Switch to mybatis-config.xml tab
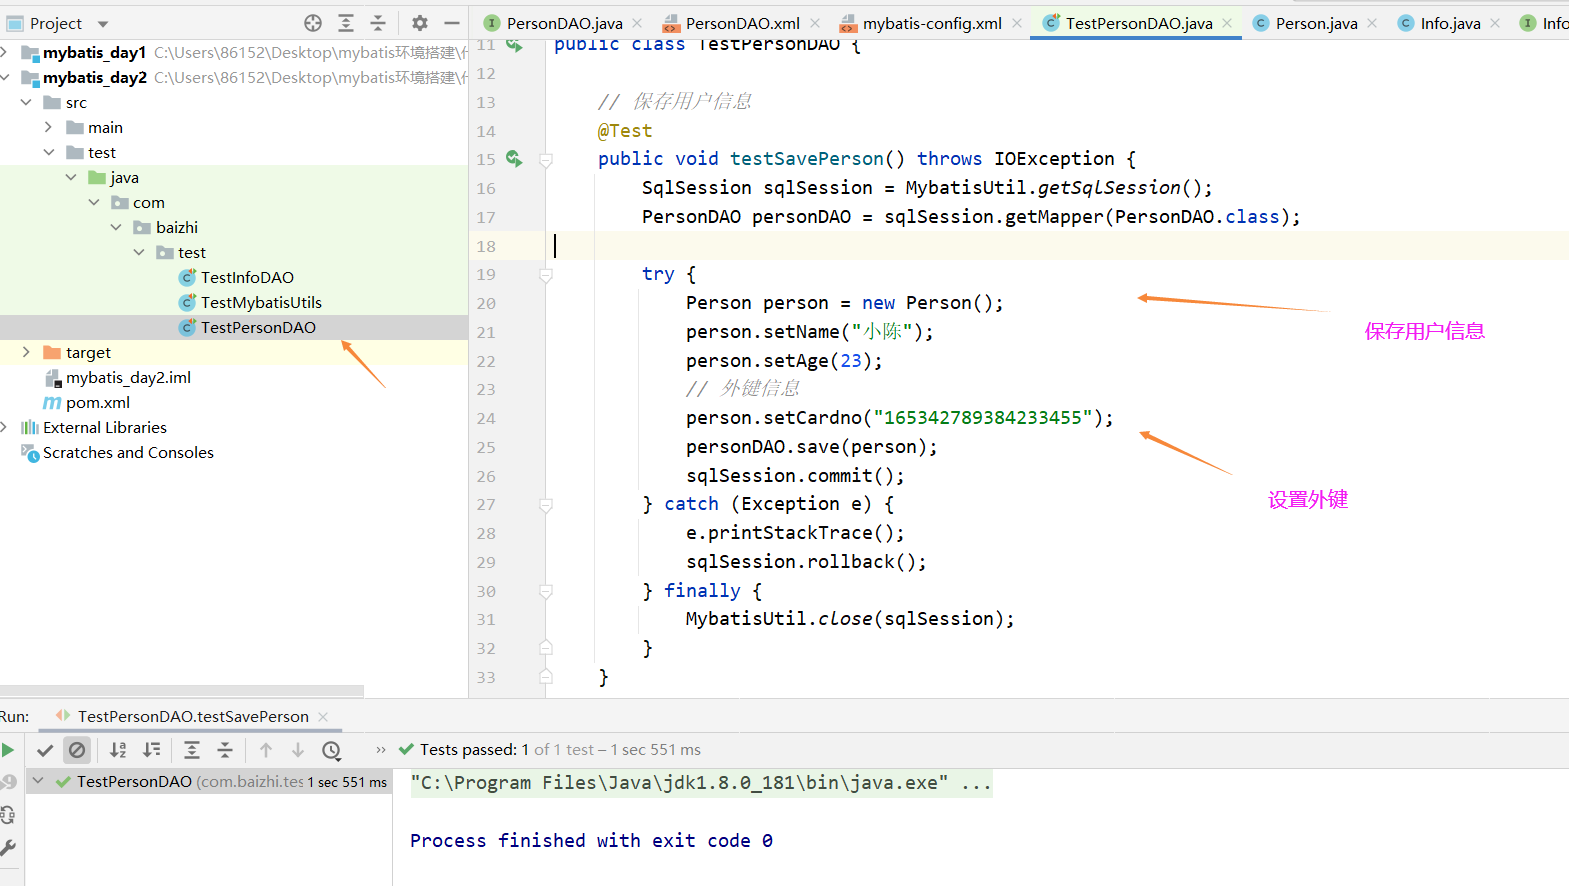The width and height of the screenshot is (1569, 886). (932, 23)
